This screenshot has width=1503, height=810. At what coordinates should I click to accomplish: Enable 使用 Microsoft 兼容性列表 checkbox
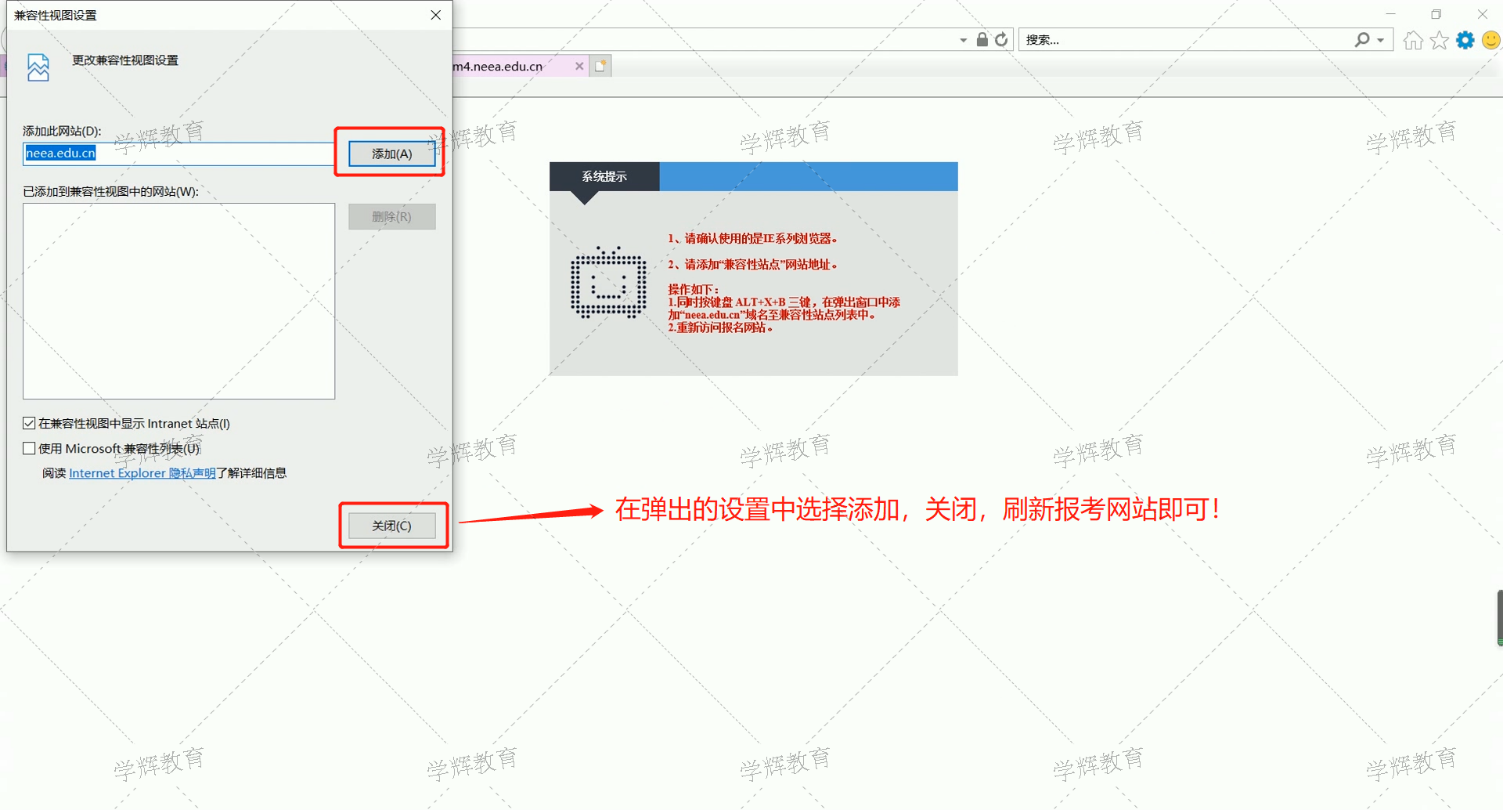(x=29, y=449)
